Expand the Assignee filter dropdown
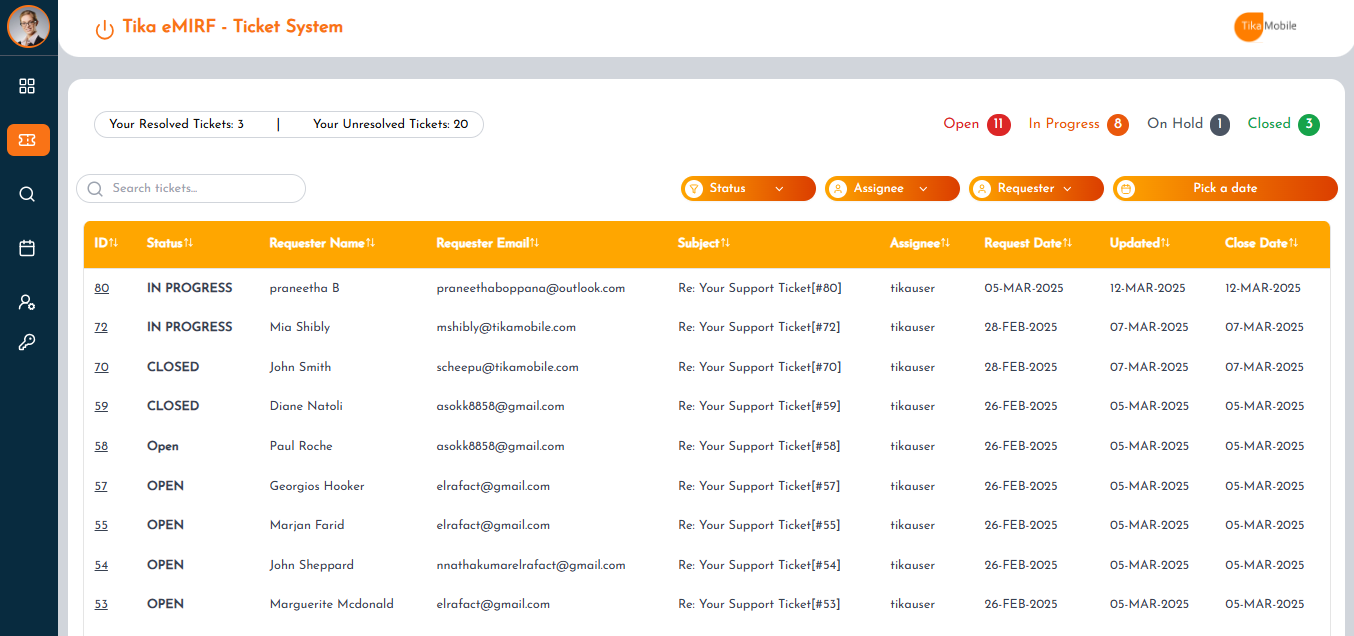 click(x=893, y=188)
